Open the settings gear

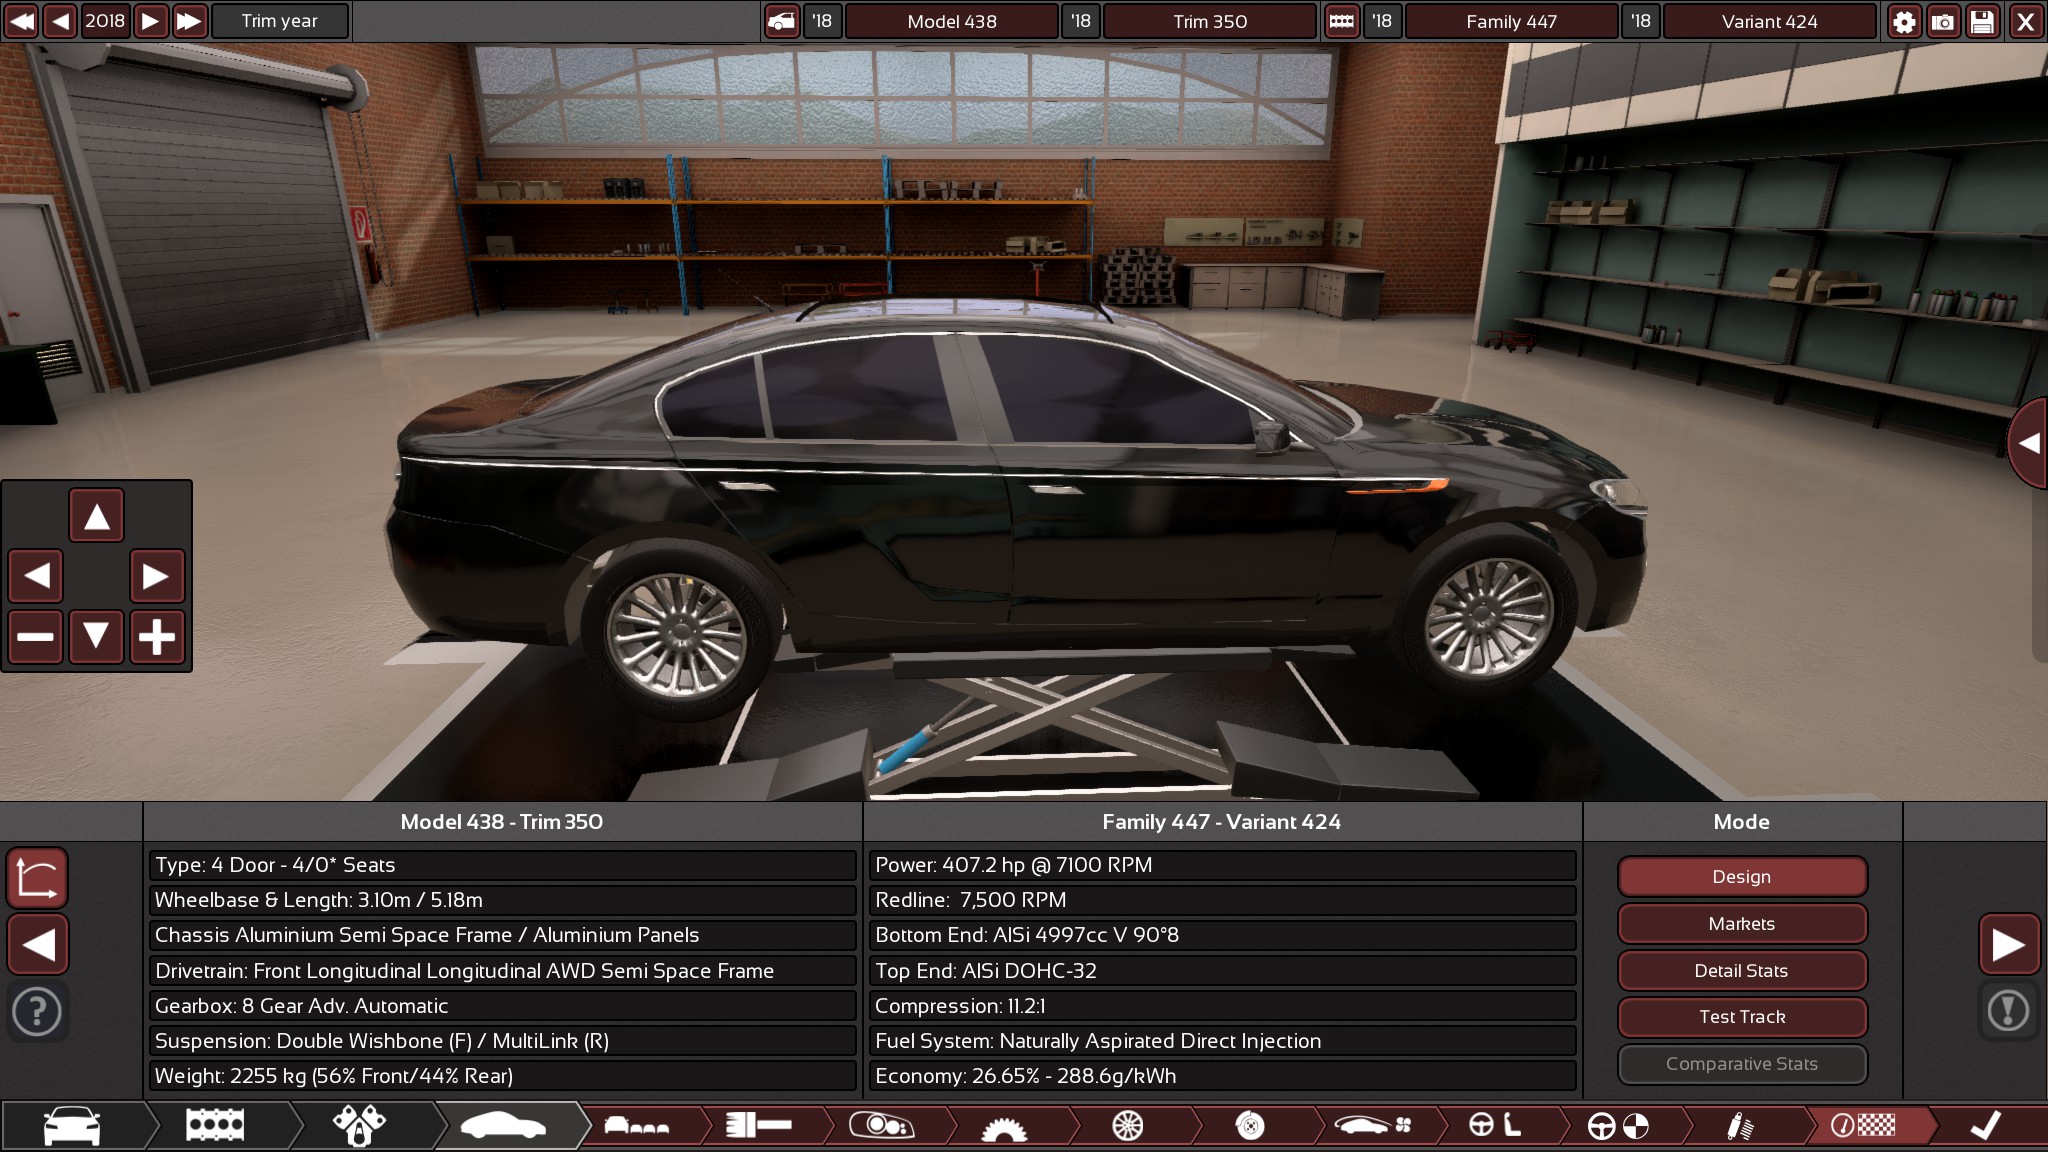pos(1904,21)
